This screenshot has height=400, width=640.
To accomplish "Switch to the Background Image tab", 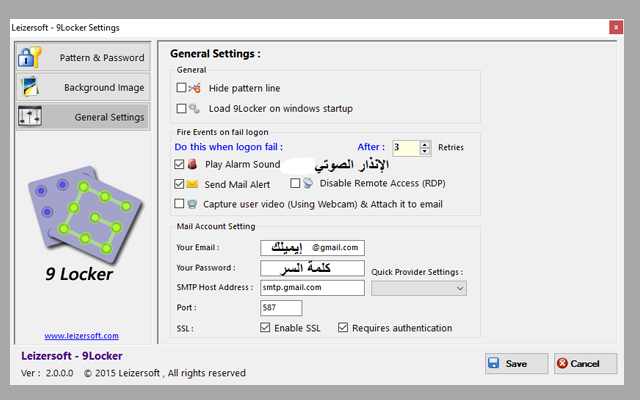I will coord(83,87).
